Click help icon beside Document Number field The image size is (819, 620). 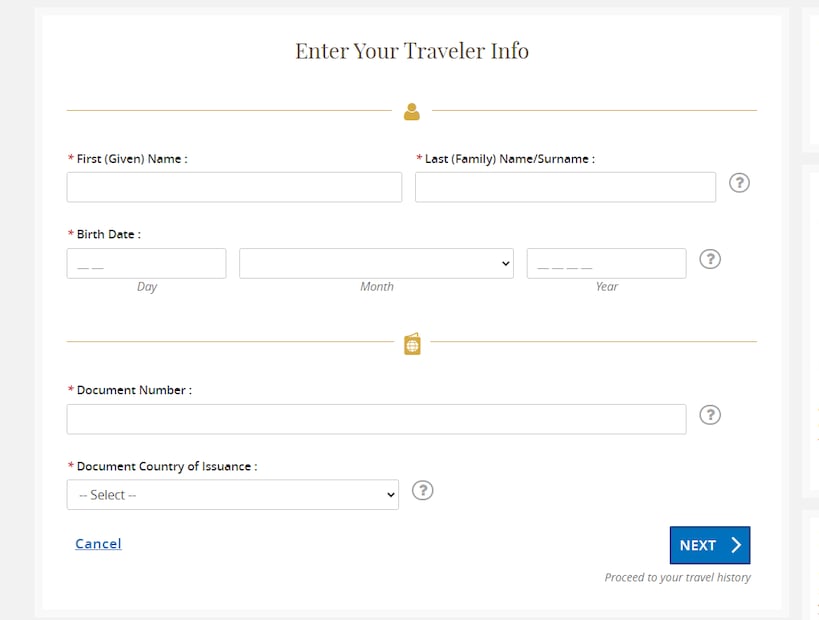coord(710,415)
